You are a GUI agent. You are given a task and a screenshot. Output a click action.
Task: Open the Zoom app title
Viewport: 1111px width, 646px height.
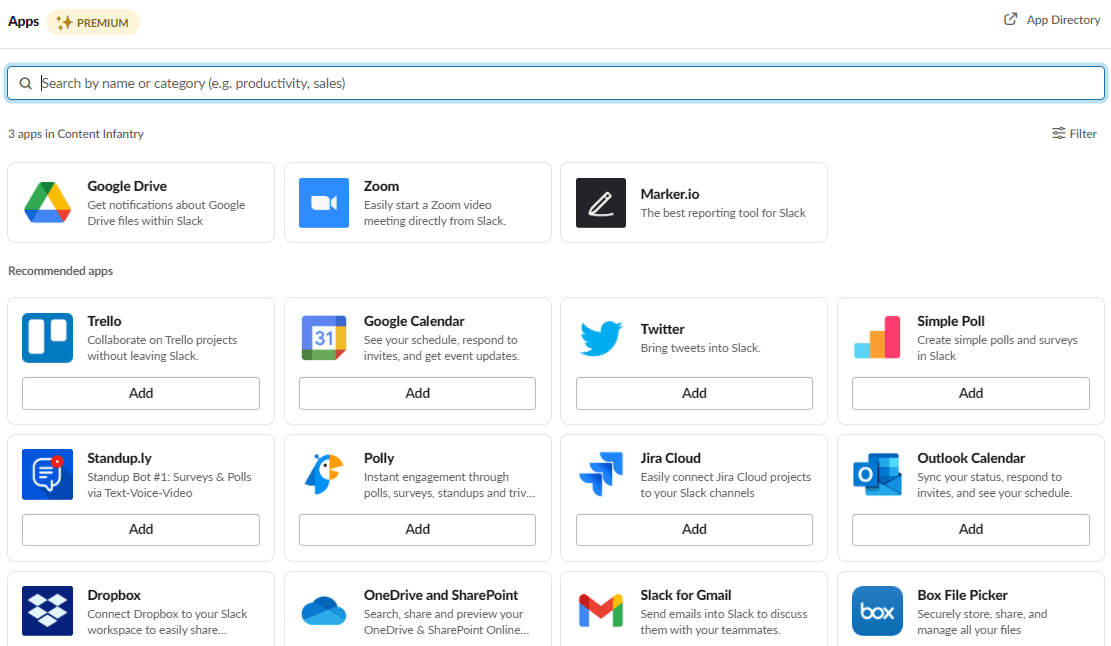point(381,186)
